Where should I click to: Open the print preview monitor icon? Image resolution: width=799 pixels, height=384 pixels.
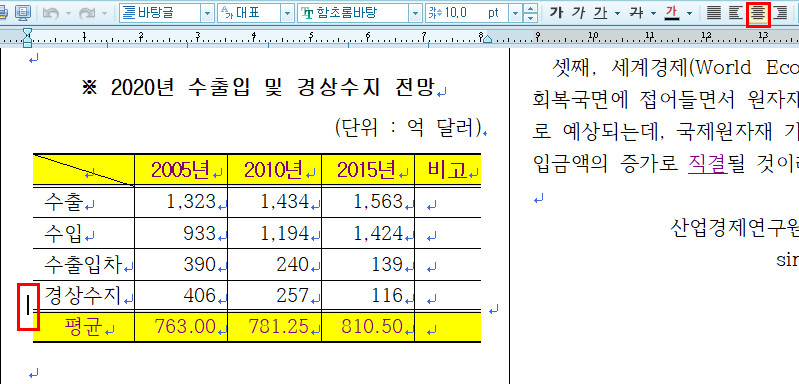click(22, 13)
